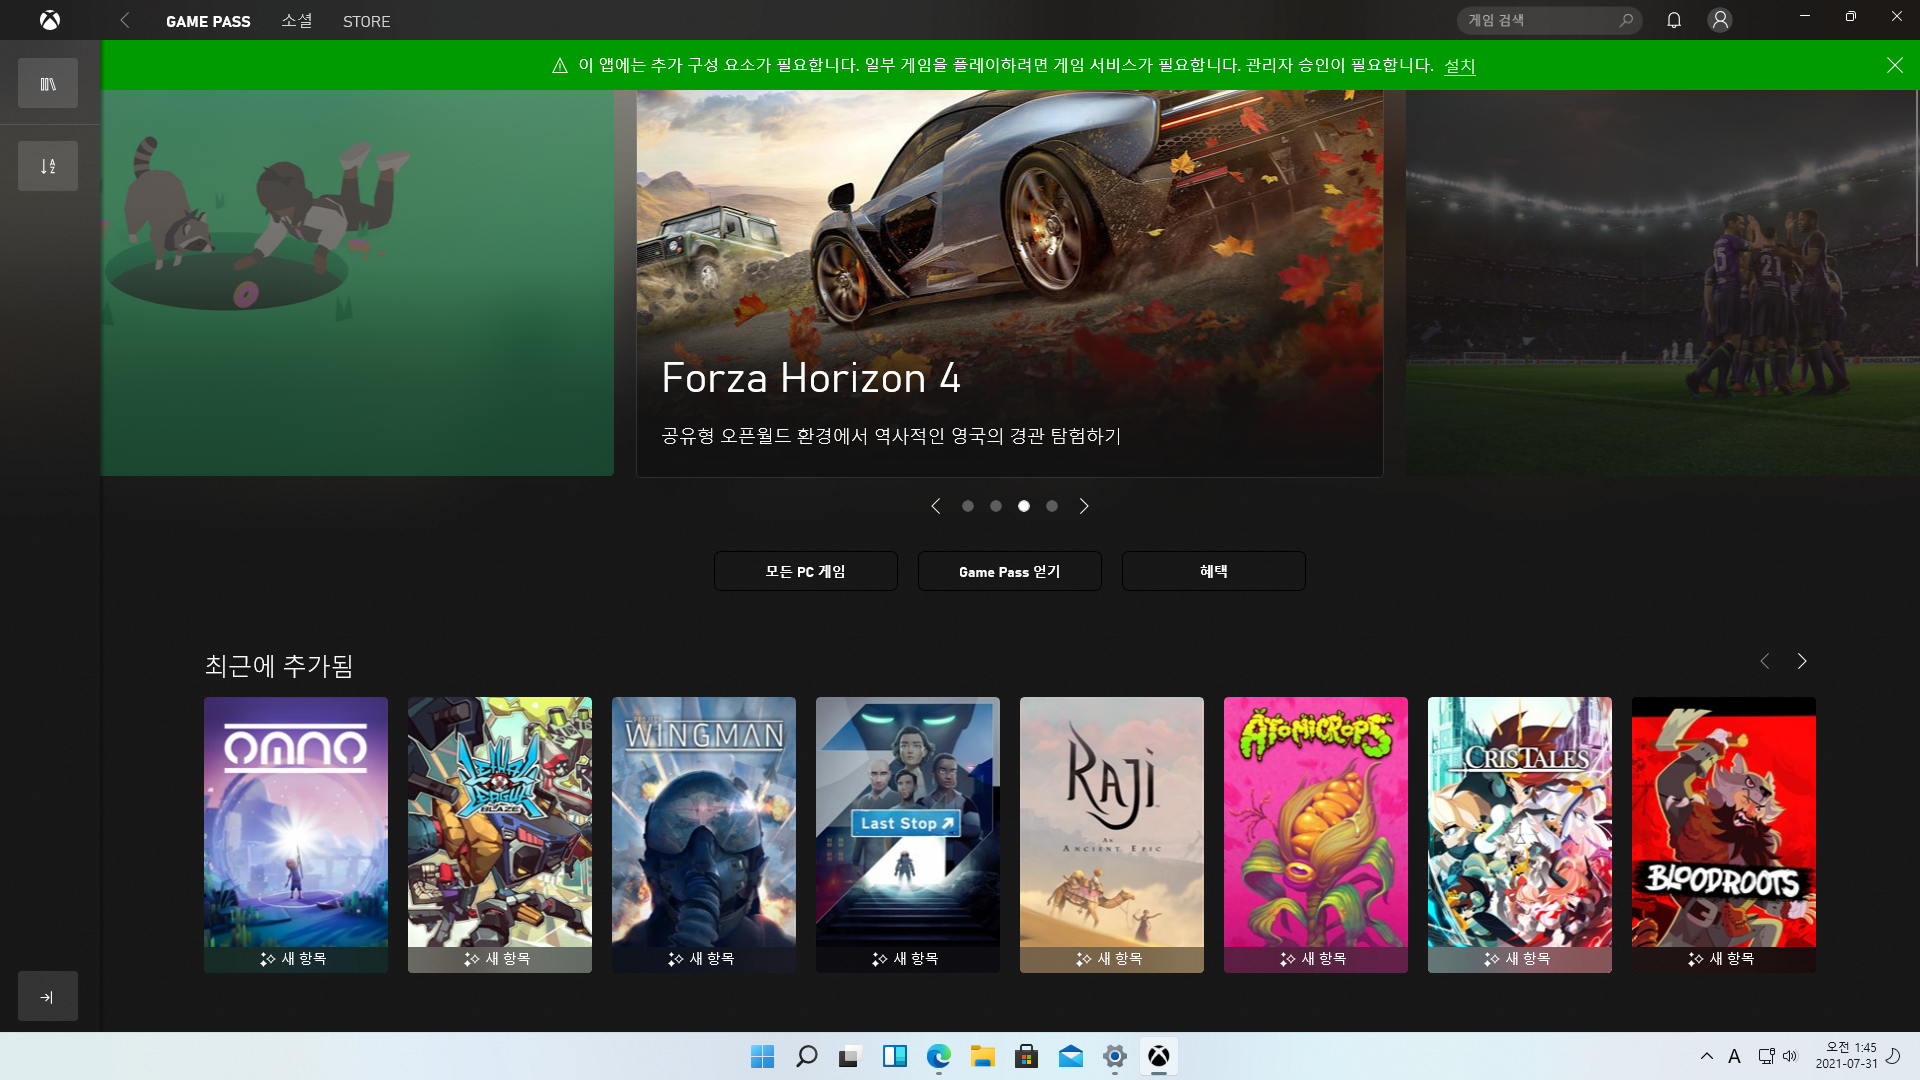Image resolution: width=1920 pixels, height=1080 pixels.
Task: Open the soccer game banner
Action: coord(1662,283)
